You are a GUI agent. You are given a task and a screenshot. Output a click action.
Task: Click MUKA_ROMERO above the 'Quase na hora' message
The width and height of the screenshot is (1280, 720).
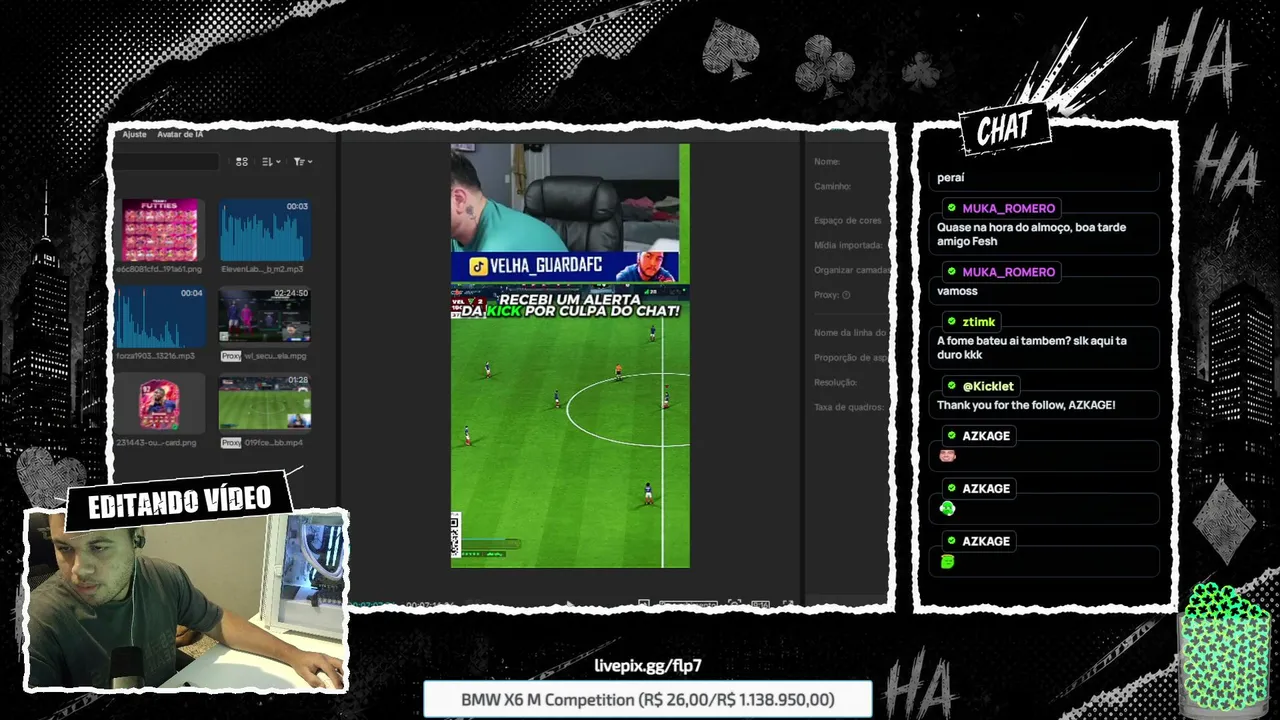click(x=1008, y=208)
